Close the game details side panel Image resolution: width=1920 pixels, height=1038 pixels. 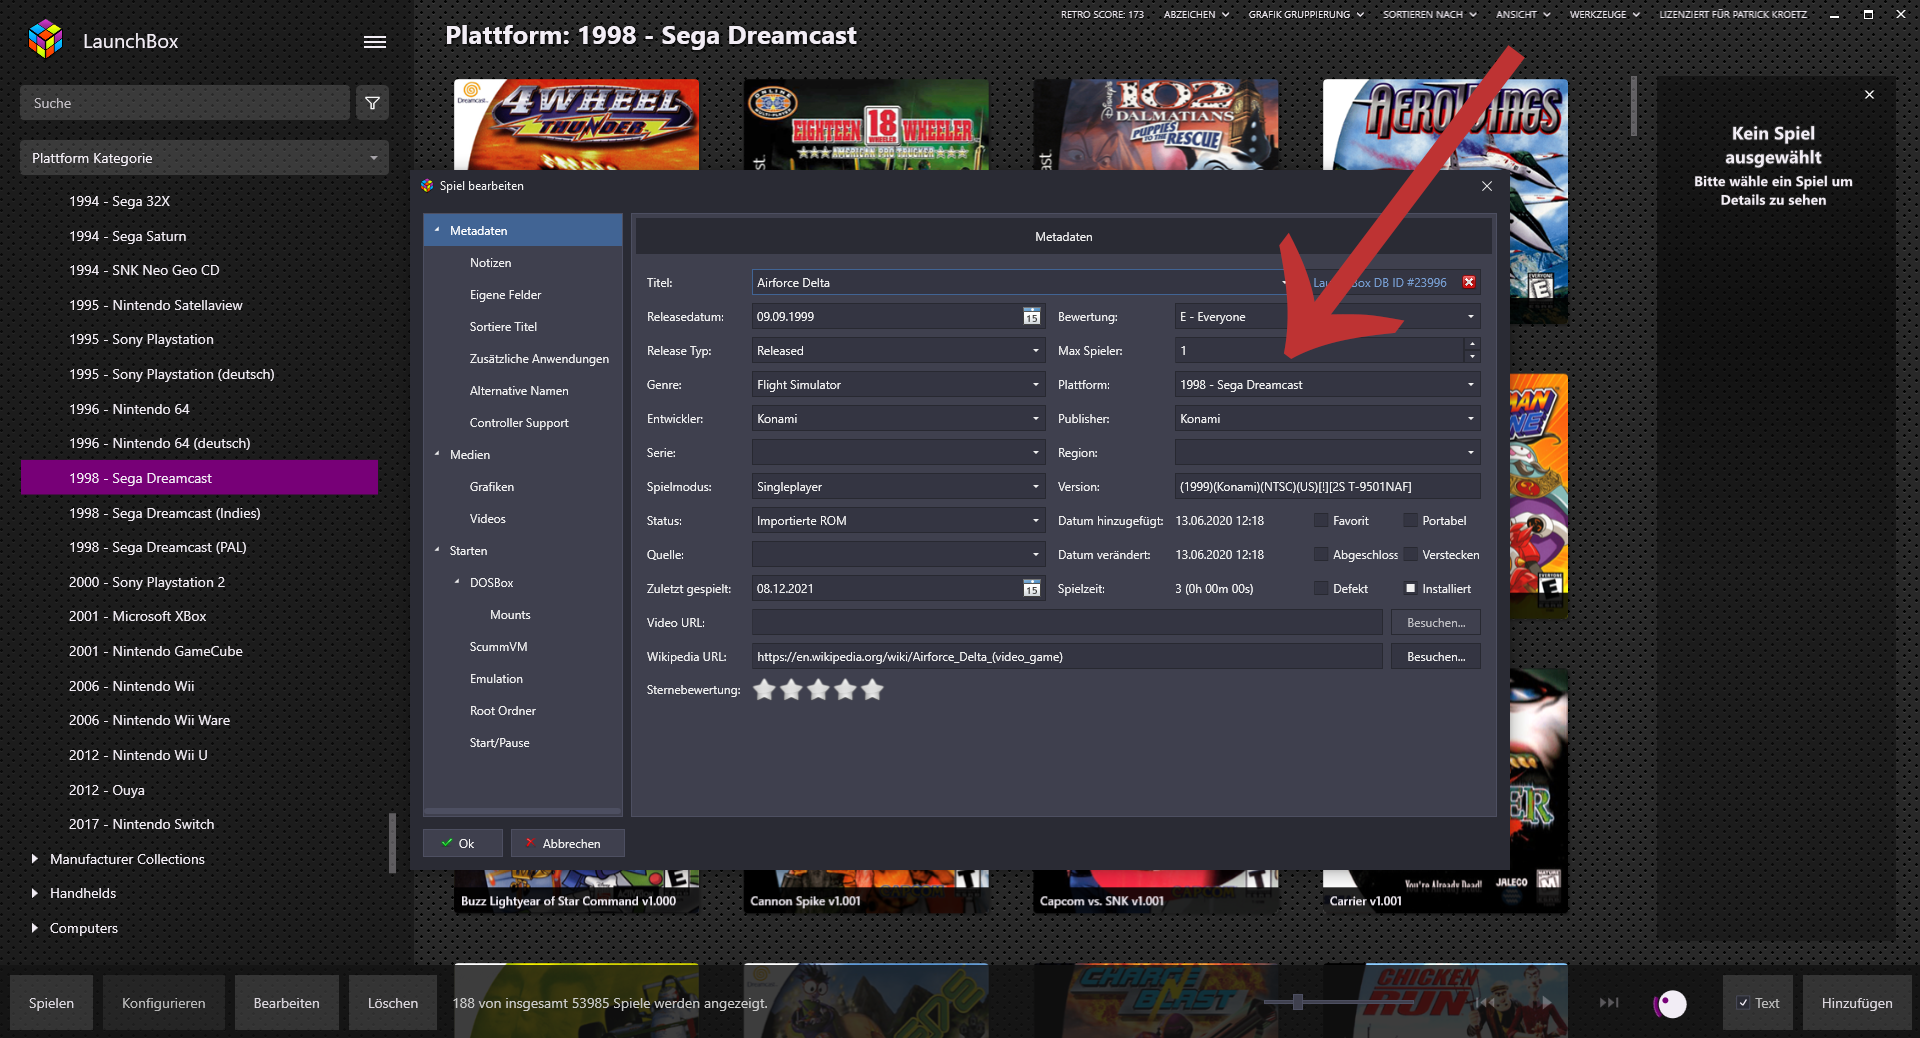coord(1869,95)
